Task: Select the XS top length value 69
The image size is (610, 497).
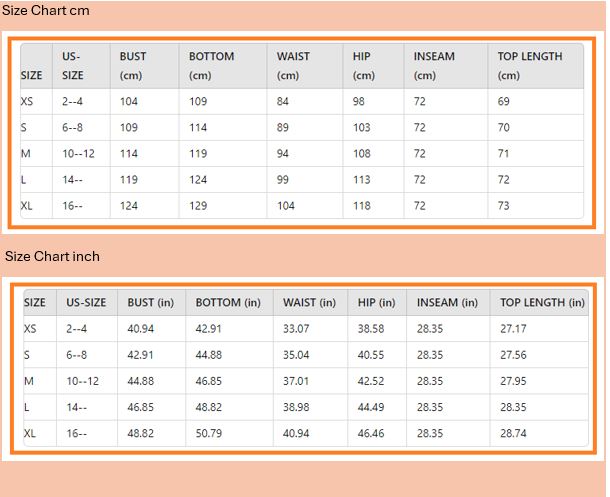Action: point(504,102)
